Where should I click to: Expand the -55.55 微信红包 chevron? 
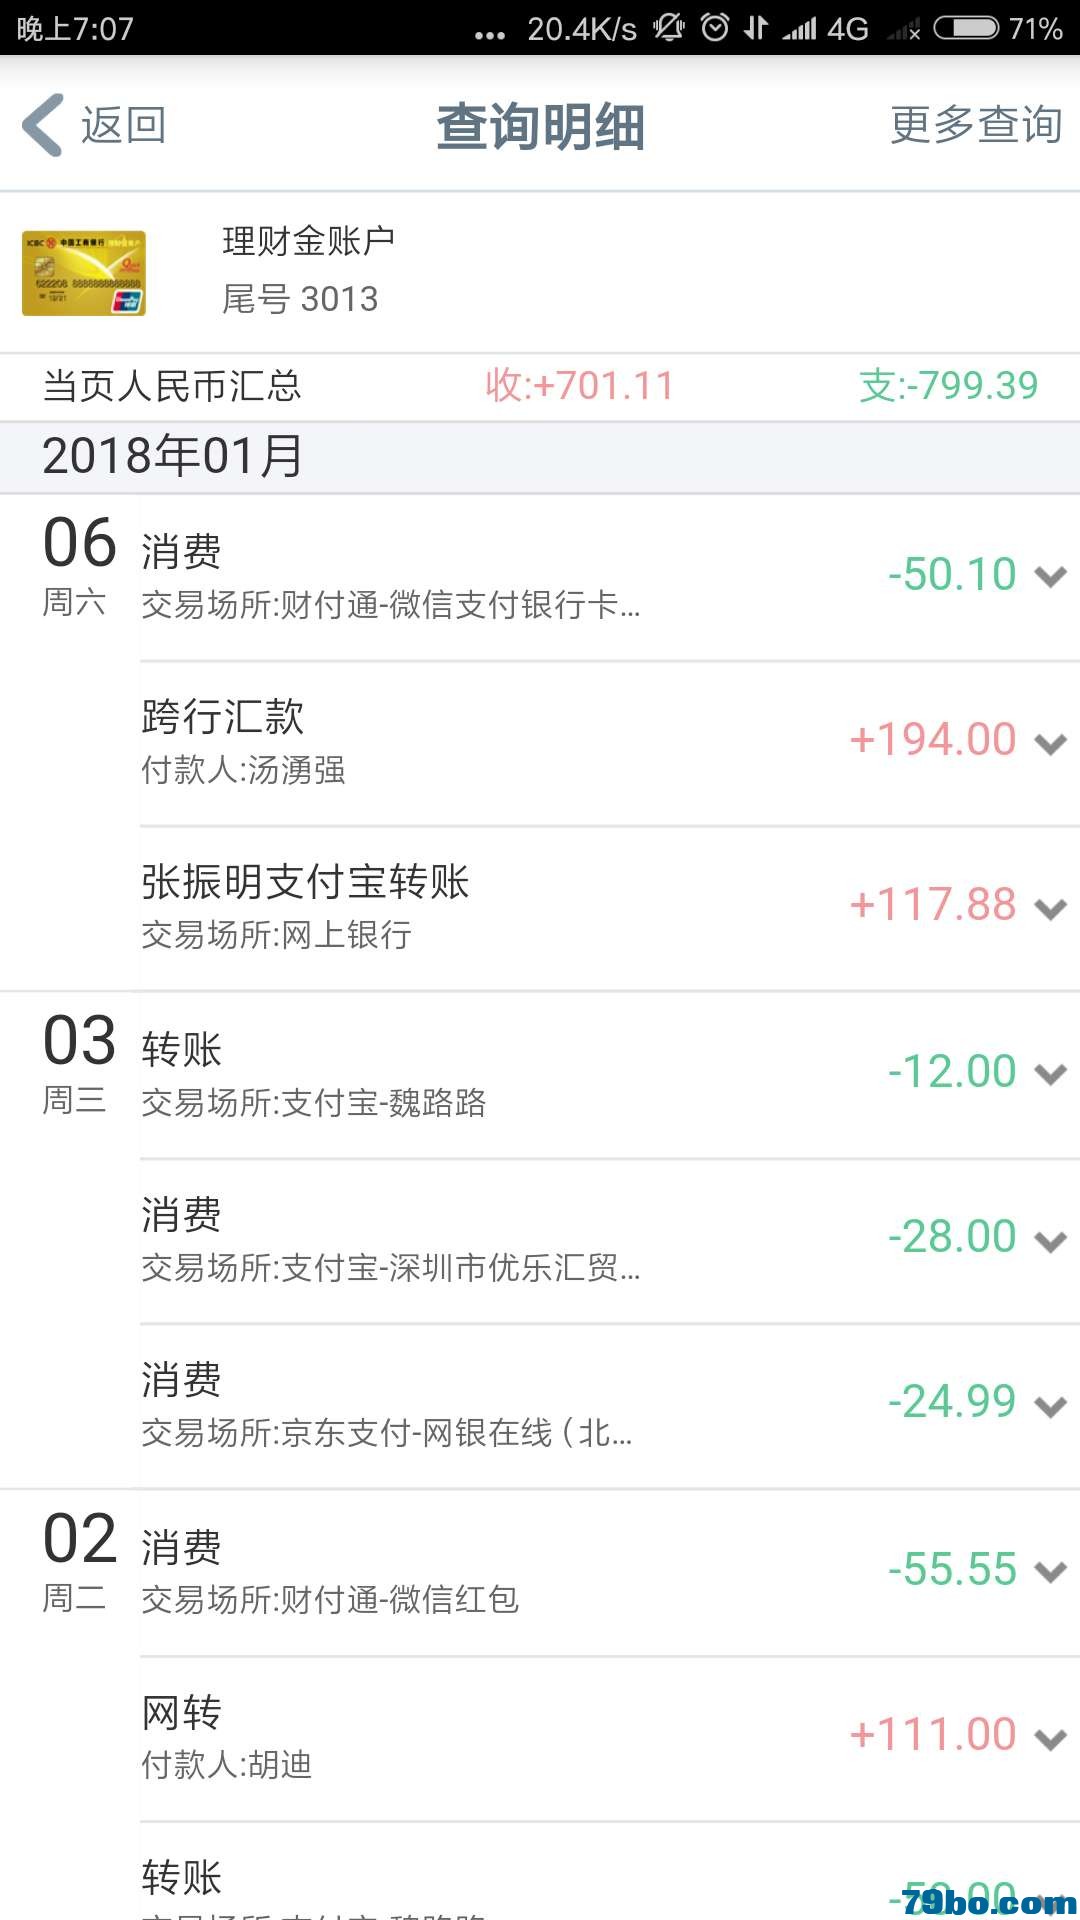tap(1050, 1572)
